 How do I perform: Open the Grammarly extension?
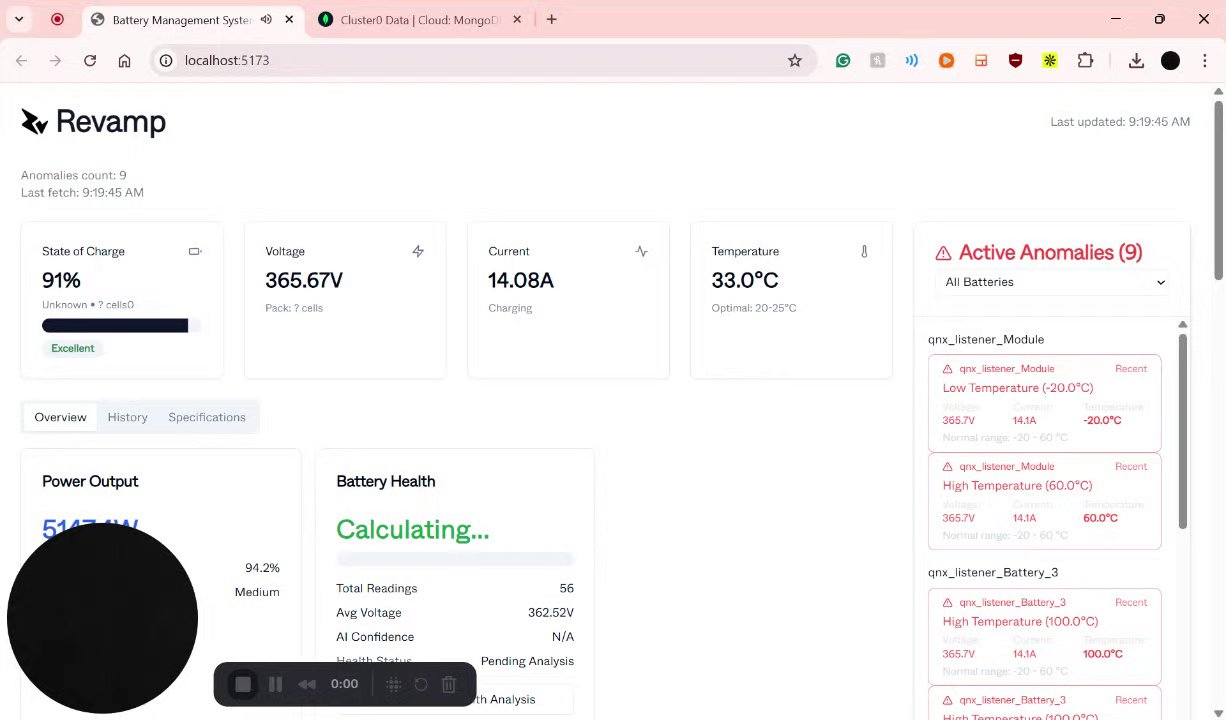coord(843,61)
